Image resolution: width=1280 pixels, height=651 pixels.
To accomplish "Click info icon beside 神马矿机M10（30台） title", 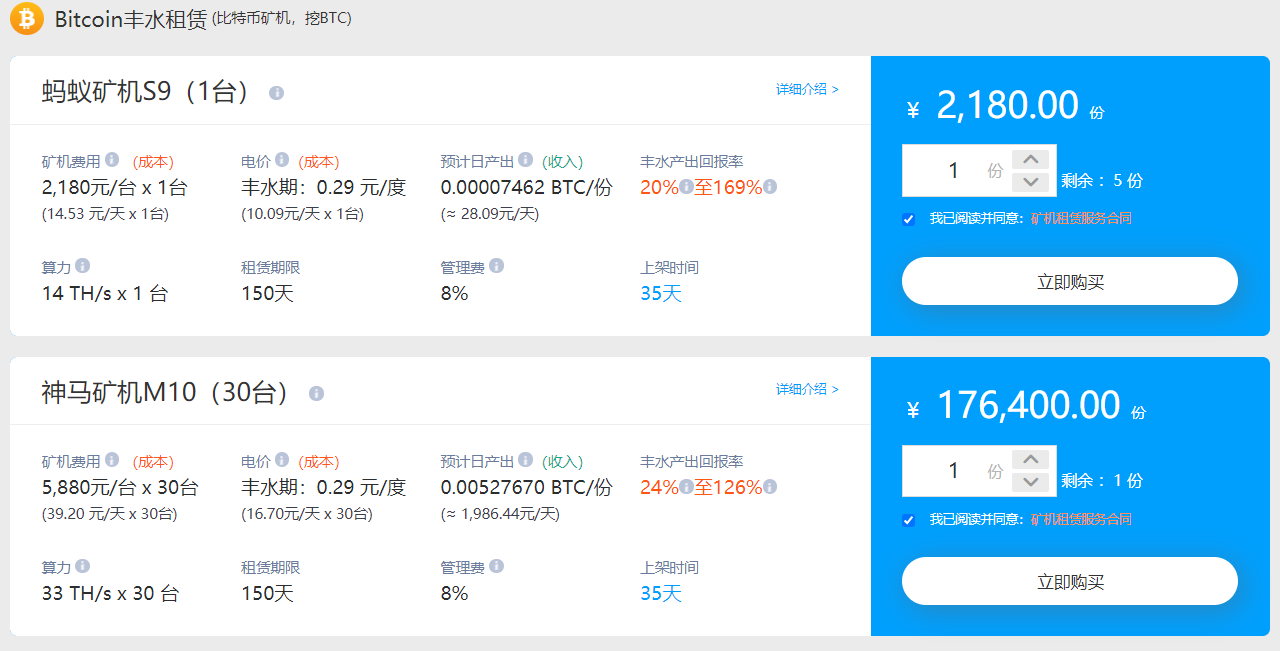I will tap(317, 394).
